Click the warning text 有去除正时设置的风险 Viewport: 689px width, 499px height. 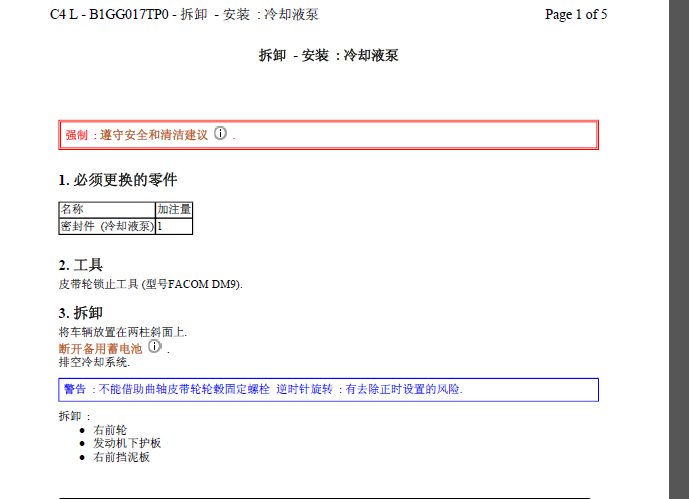(x=404, y=389)
